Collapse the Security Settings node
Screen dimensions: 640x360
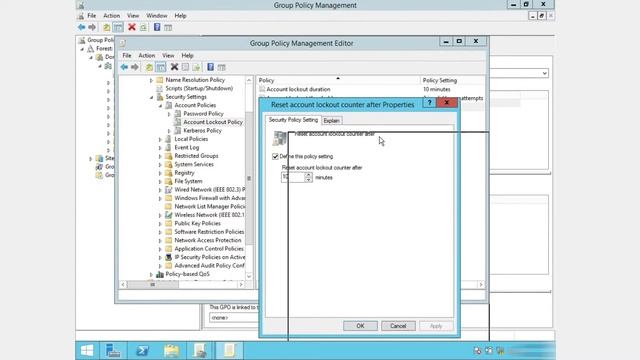[151, 97]
